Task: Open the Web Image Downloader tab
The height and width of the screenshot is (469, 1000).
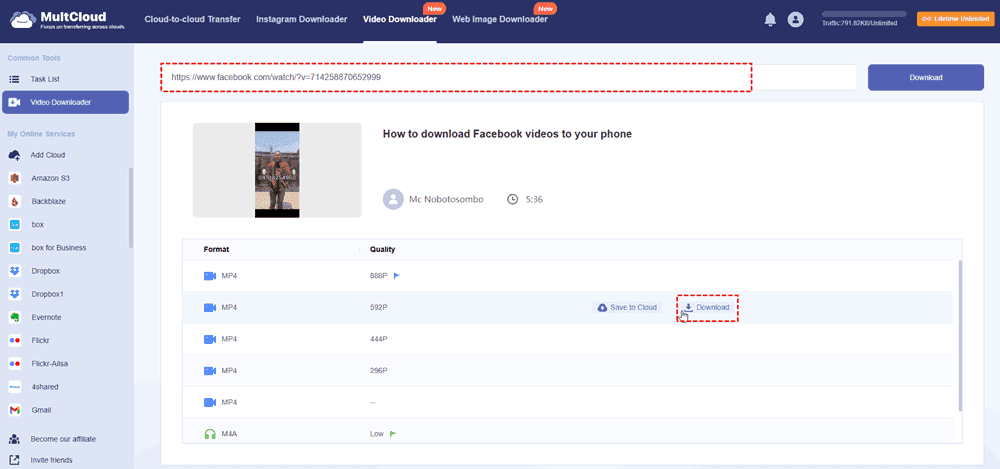Action: (500, 19)
